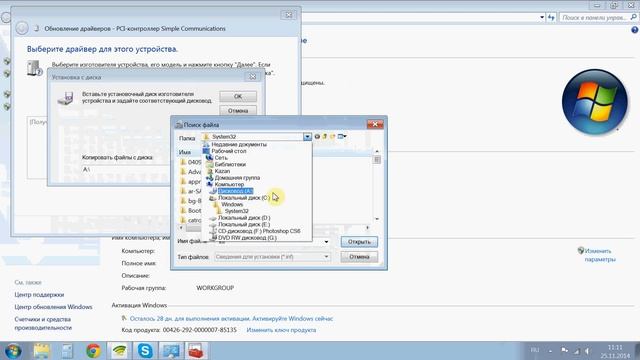The height and width of the screenshot is (360, 640).
Task: Click Активируйте Windows сейчас link
Action: tap(293, 318)
